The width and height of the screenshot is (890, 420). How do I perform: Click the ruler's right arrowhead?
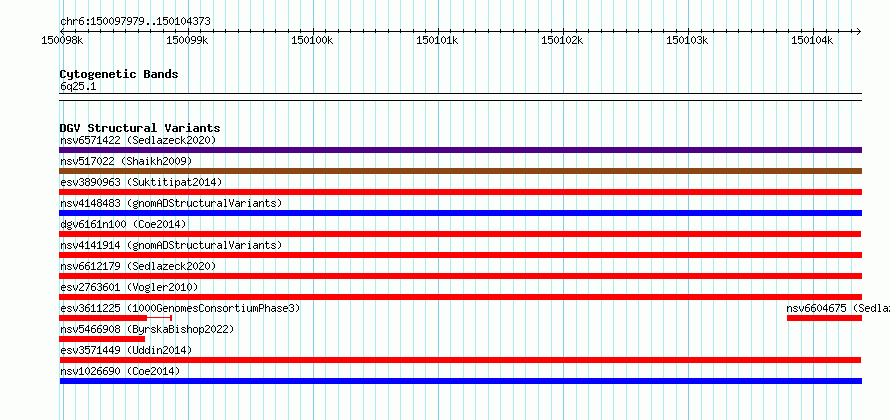point(858,31)
